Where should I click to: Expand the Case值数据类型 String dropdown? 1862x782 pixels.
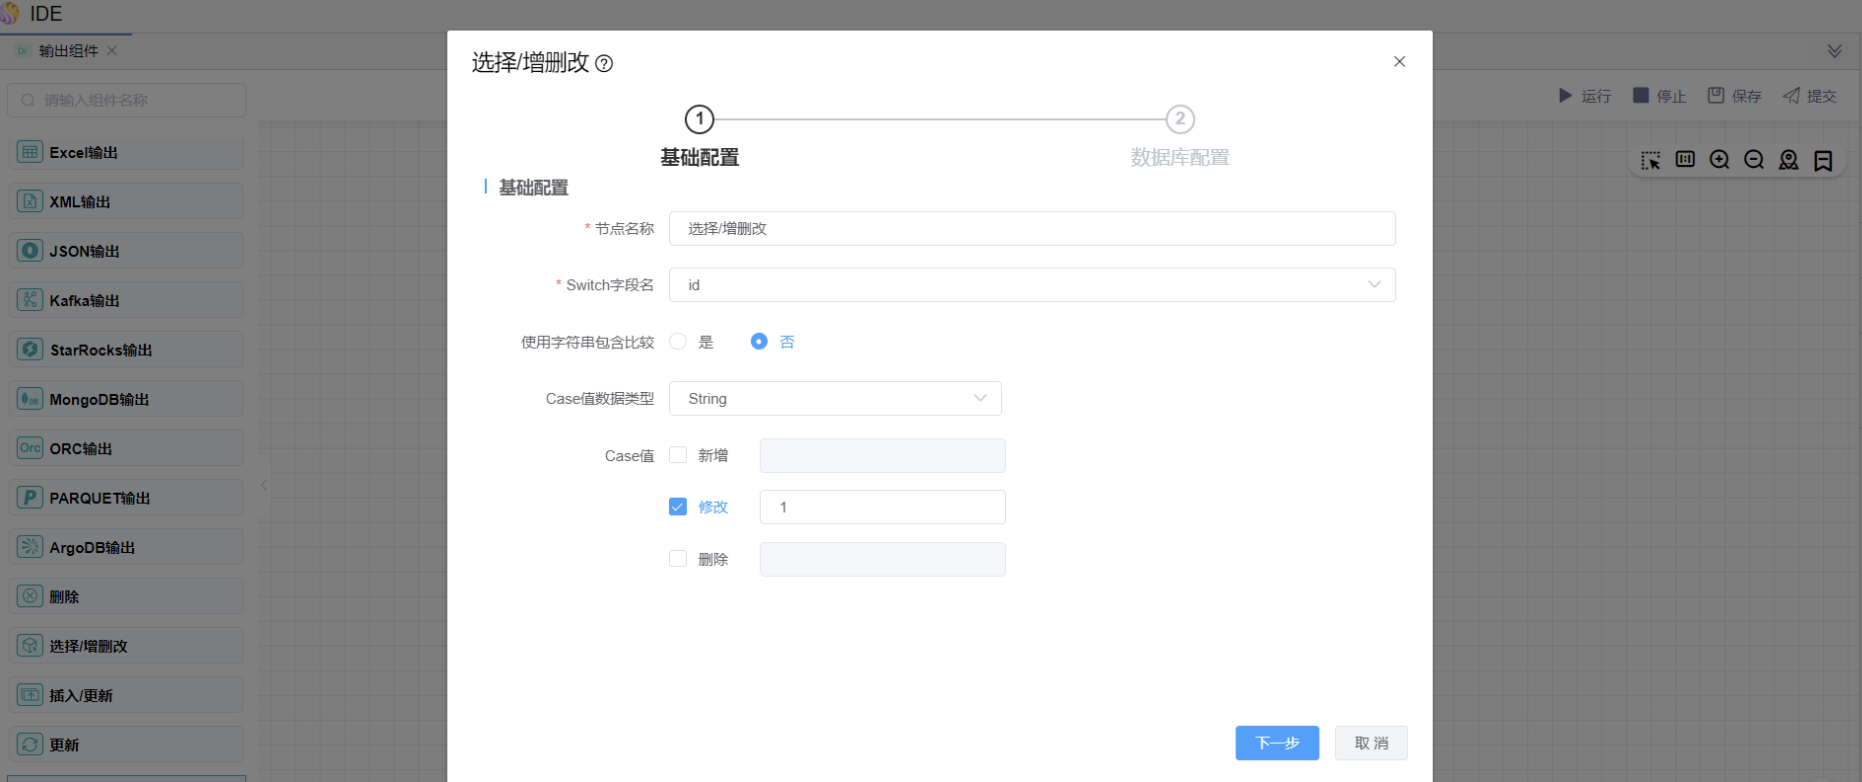(835, 399)
